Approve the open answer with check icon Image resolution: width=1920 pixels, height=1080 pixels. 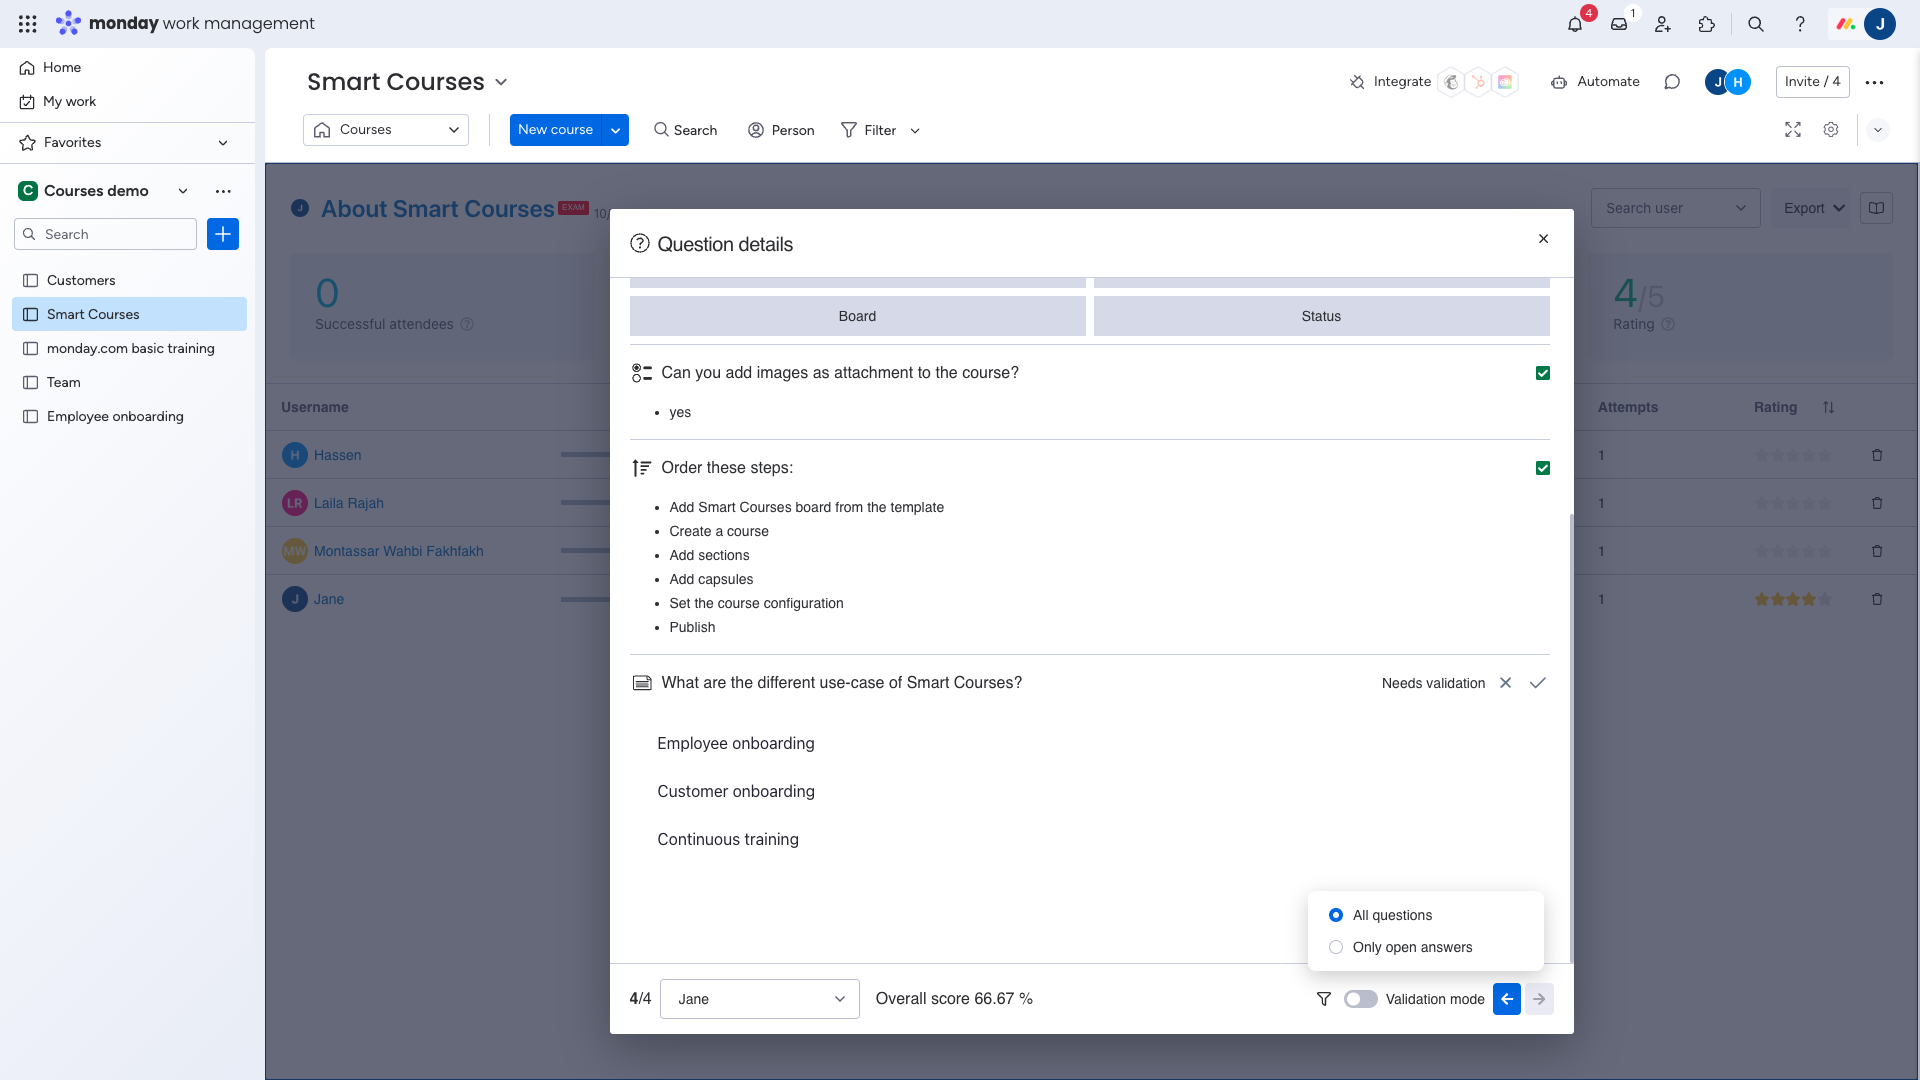coord(1538,683)
